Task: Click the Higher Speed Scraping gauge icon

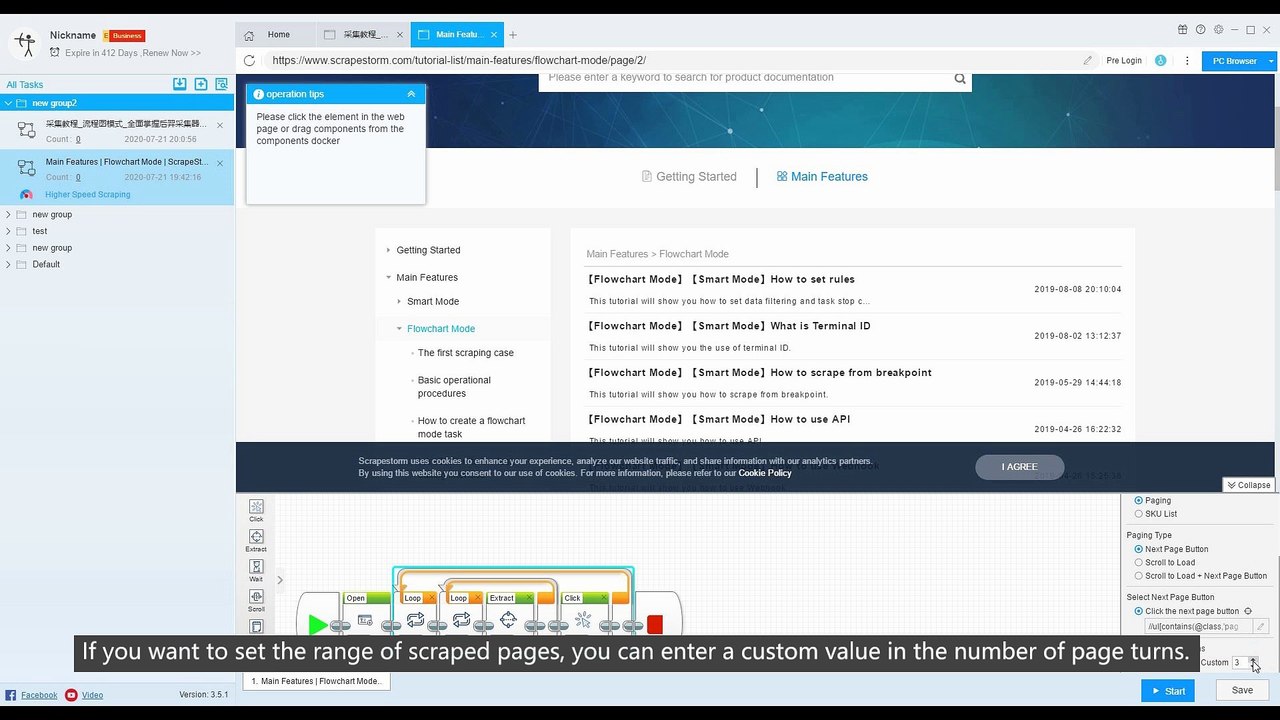Action: coord(27,194)
